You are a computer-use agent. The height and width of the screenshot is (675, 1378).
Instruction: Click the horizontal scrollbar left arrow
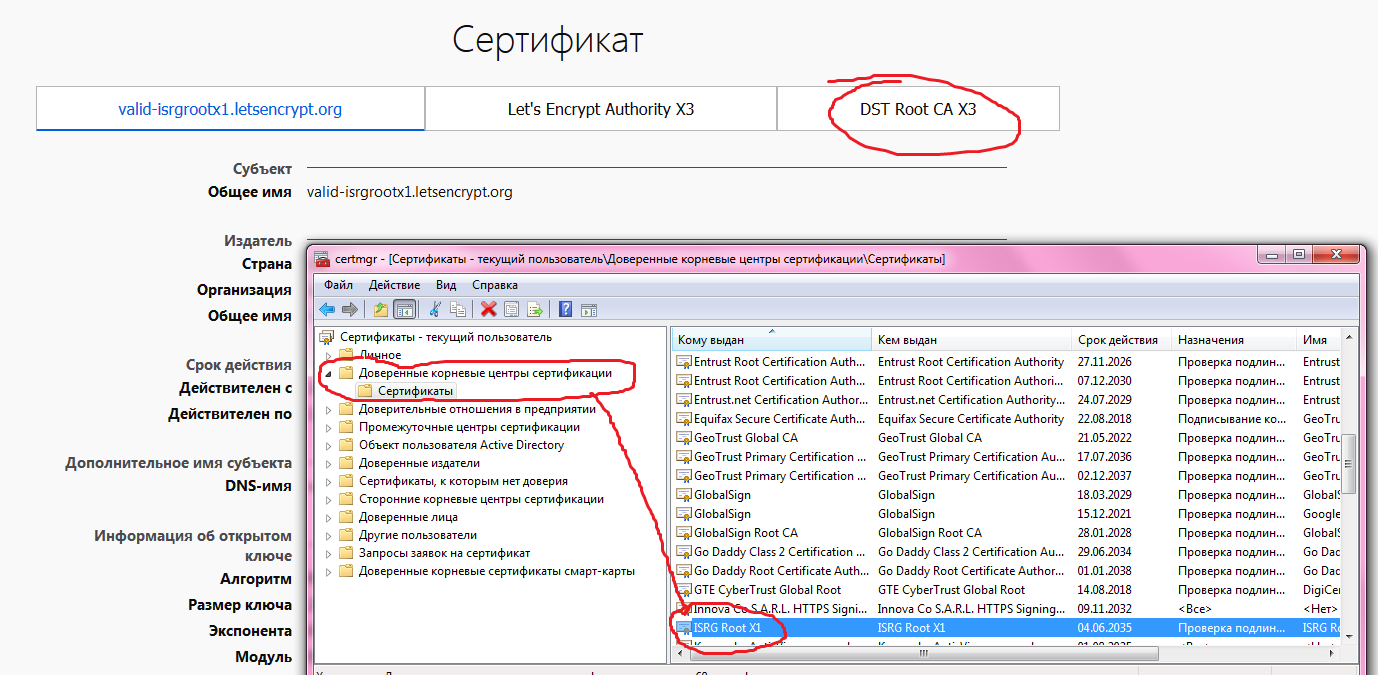coord(680,653)
